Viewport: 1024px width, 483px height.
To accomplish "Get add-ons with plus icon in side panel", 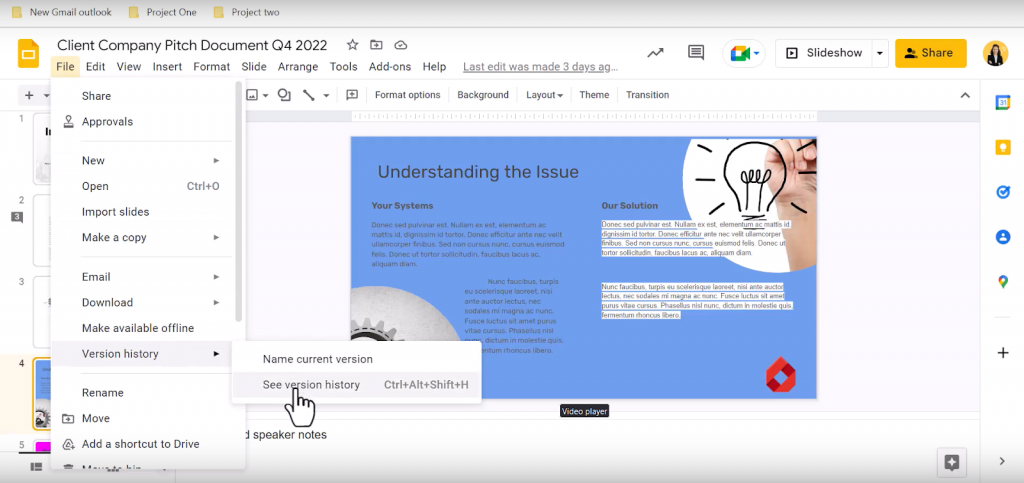I will point(1002,353).
